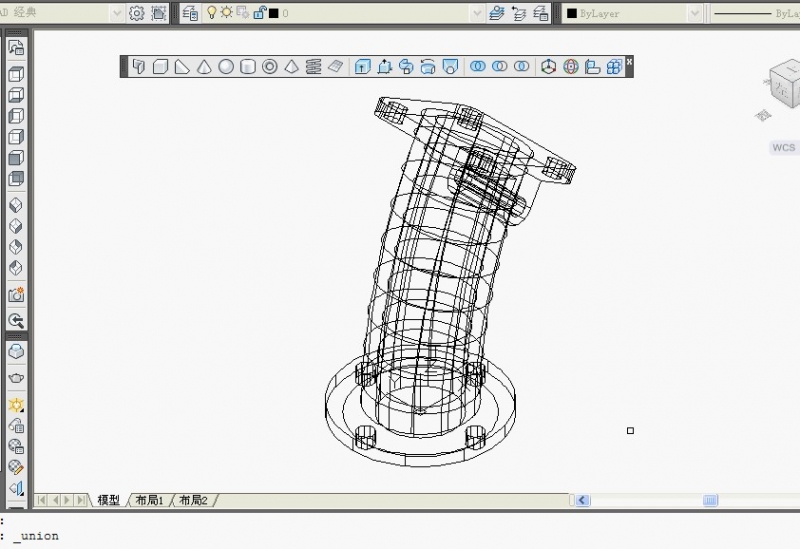Viewport: 800px width, 549px height.
Task: Set NW Isometric view
Action: [x=16, y=268]
